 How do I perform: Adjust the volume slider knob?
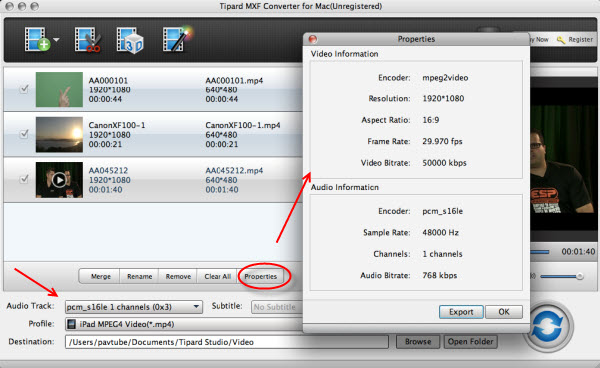coord(579,276)
